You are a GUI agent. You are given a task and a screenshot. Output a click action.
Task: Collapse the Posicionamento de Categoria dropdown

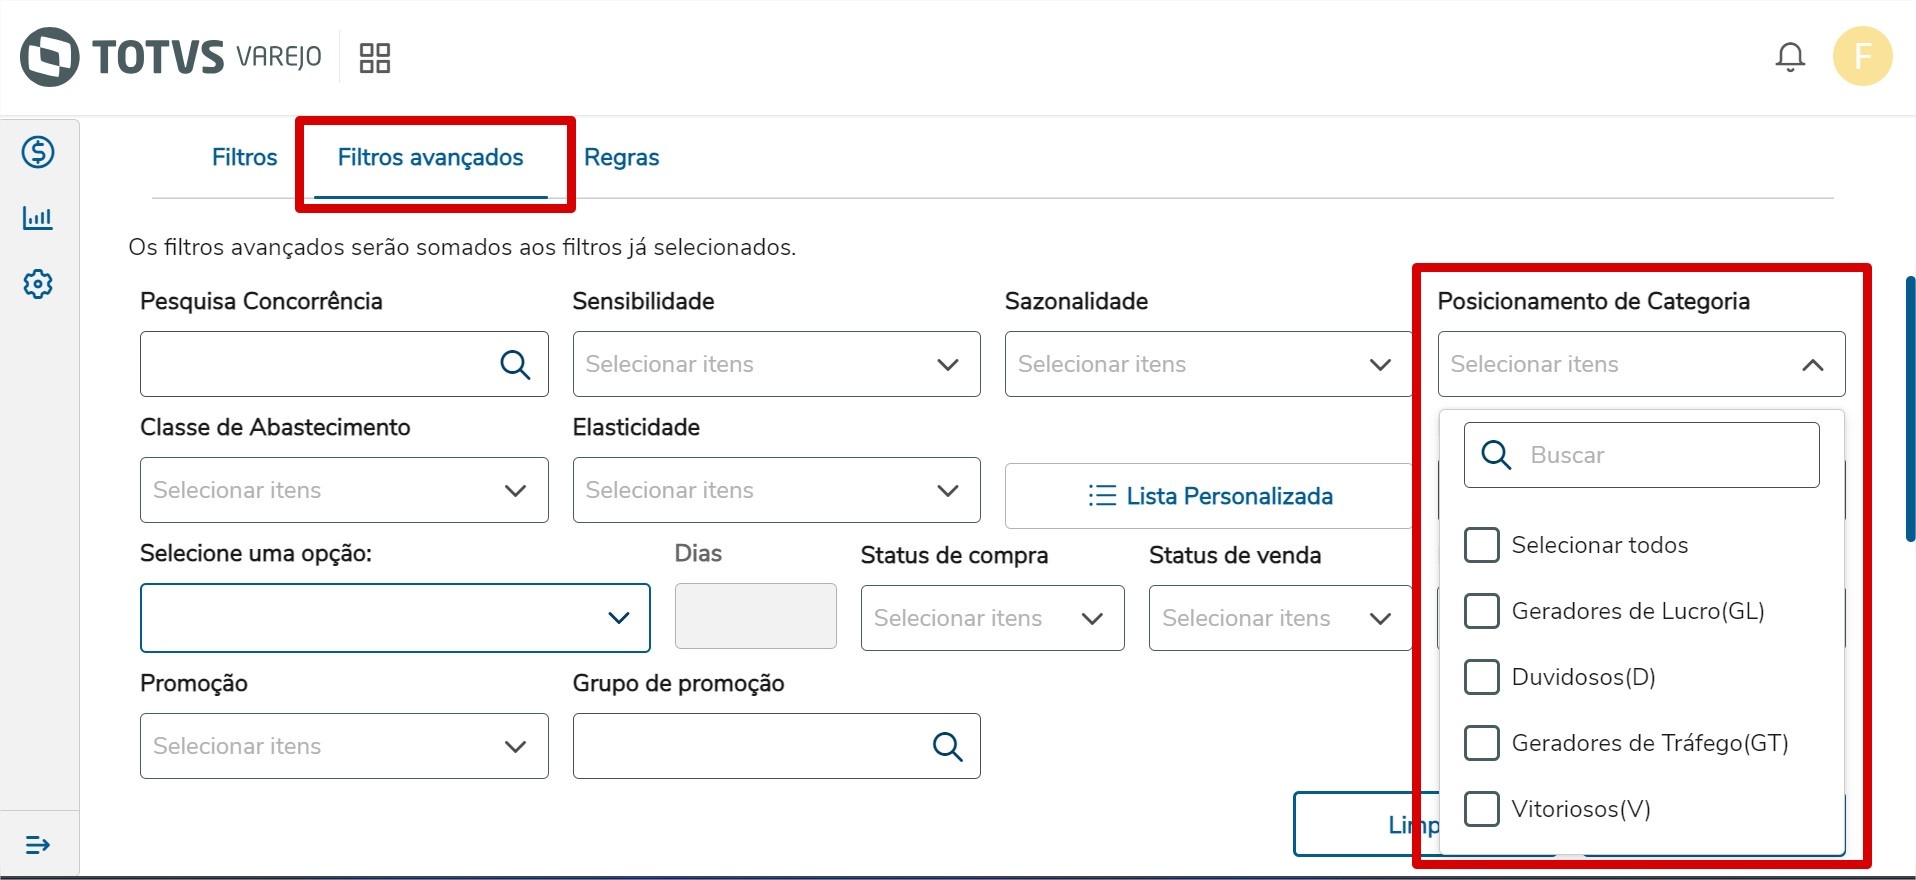pyautogui.click(x=1811, y=365)
